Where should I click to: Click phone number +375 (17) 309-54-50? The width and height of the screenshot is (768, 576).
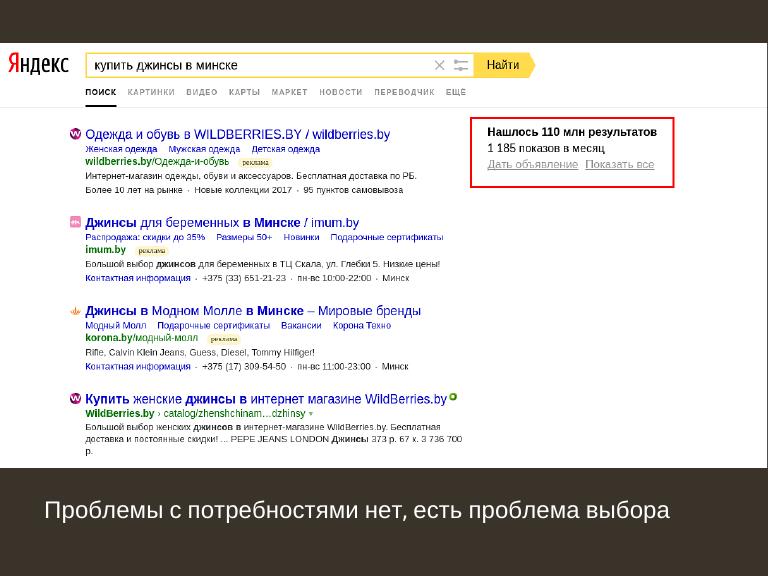point(244,366)
